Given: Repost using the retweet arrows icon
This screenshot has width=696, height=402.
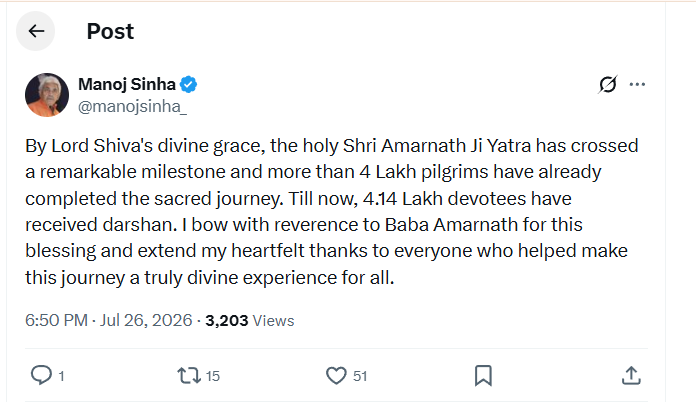Looking at the screenshot, I should click(189, 376).
